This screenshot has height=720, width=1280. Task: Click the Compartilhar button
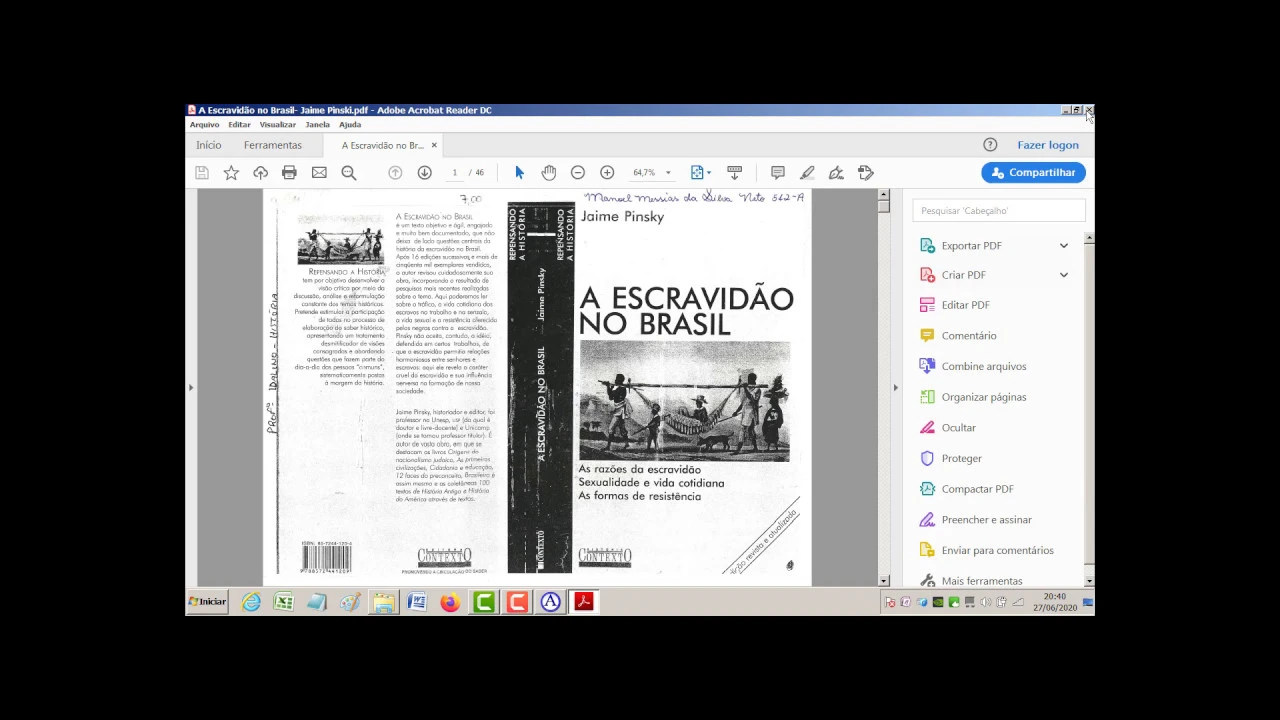click(1033, 173)
